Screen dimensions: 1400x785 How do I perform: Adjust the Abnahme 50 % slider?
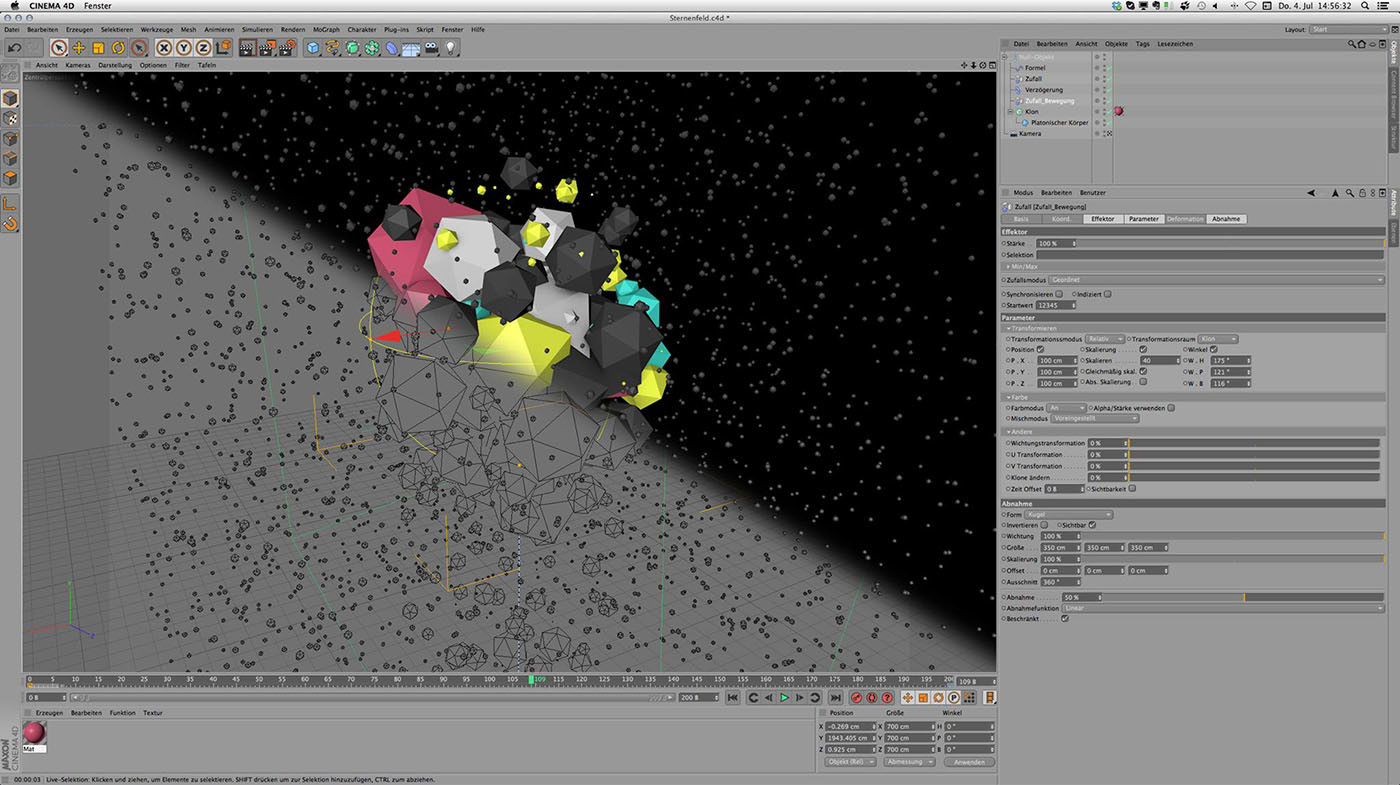pos(1244,597)
